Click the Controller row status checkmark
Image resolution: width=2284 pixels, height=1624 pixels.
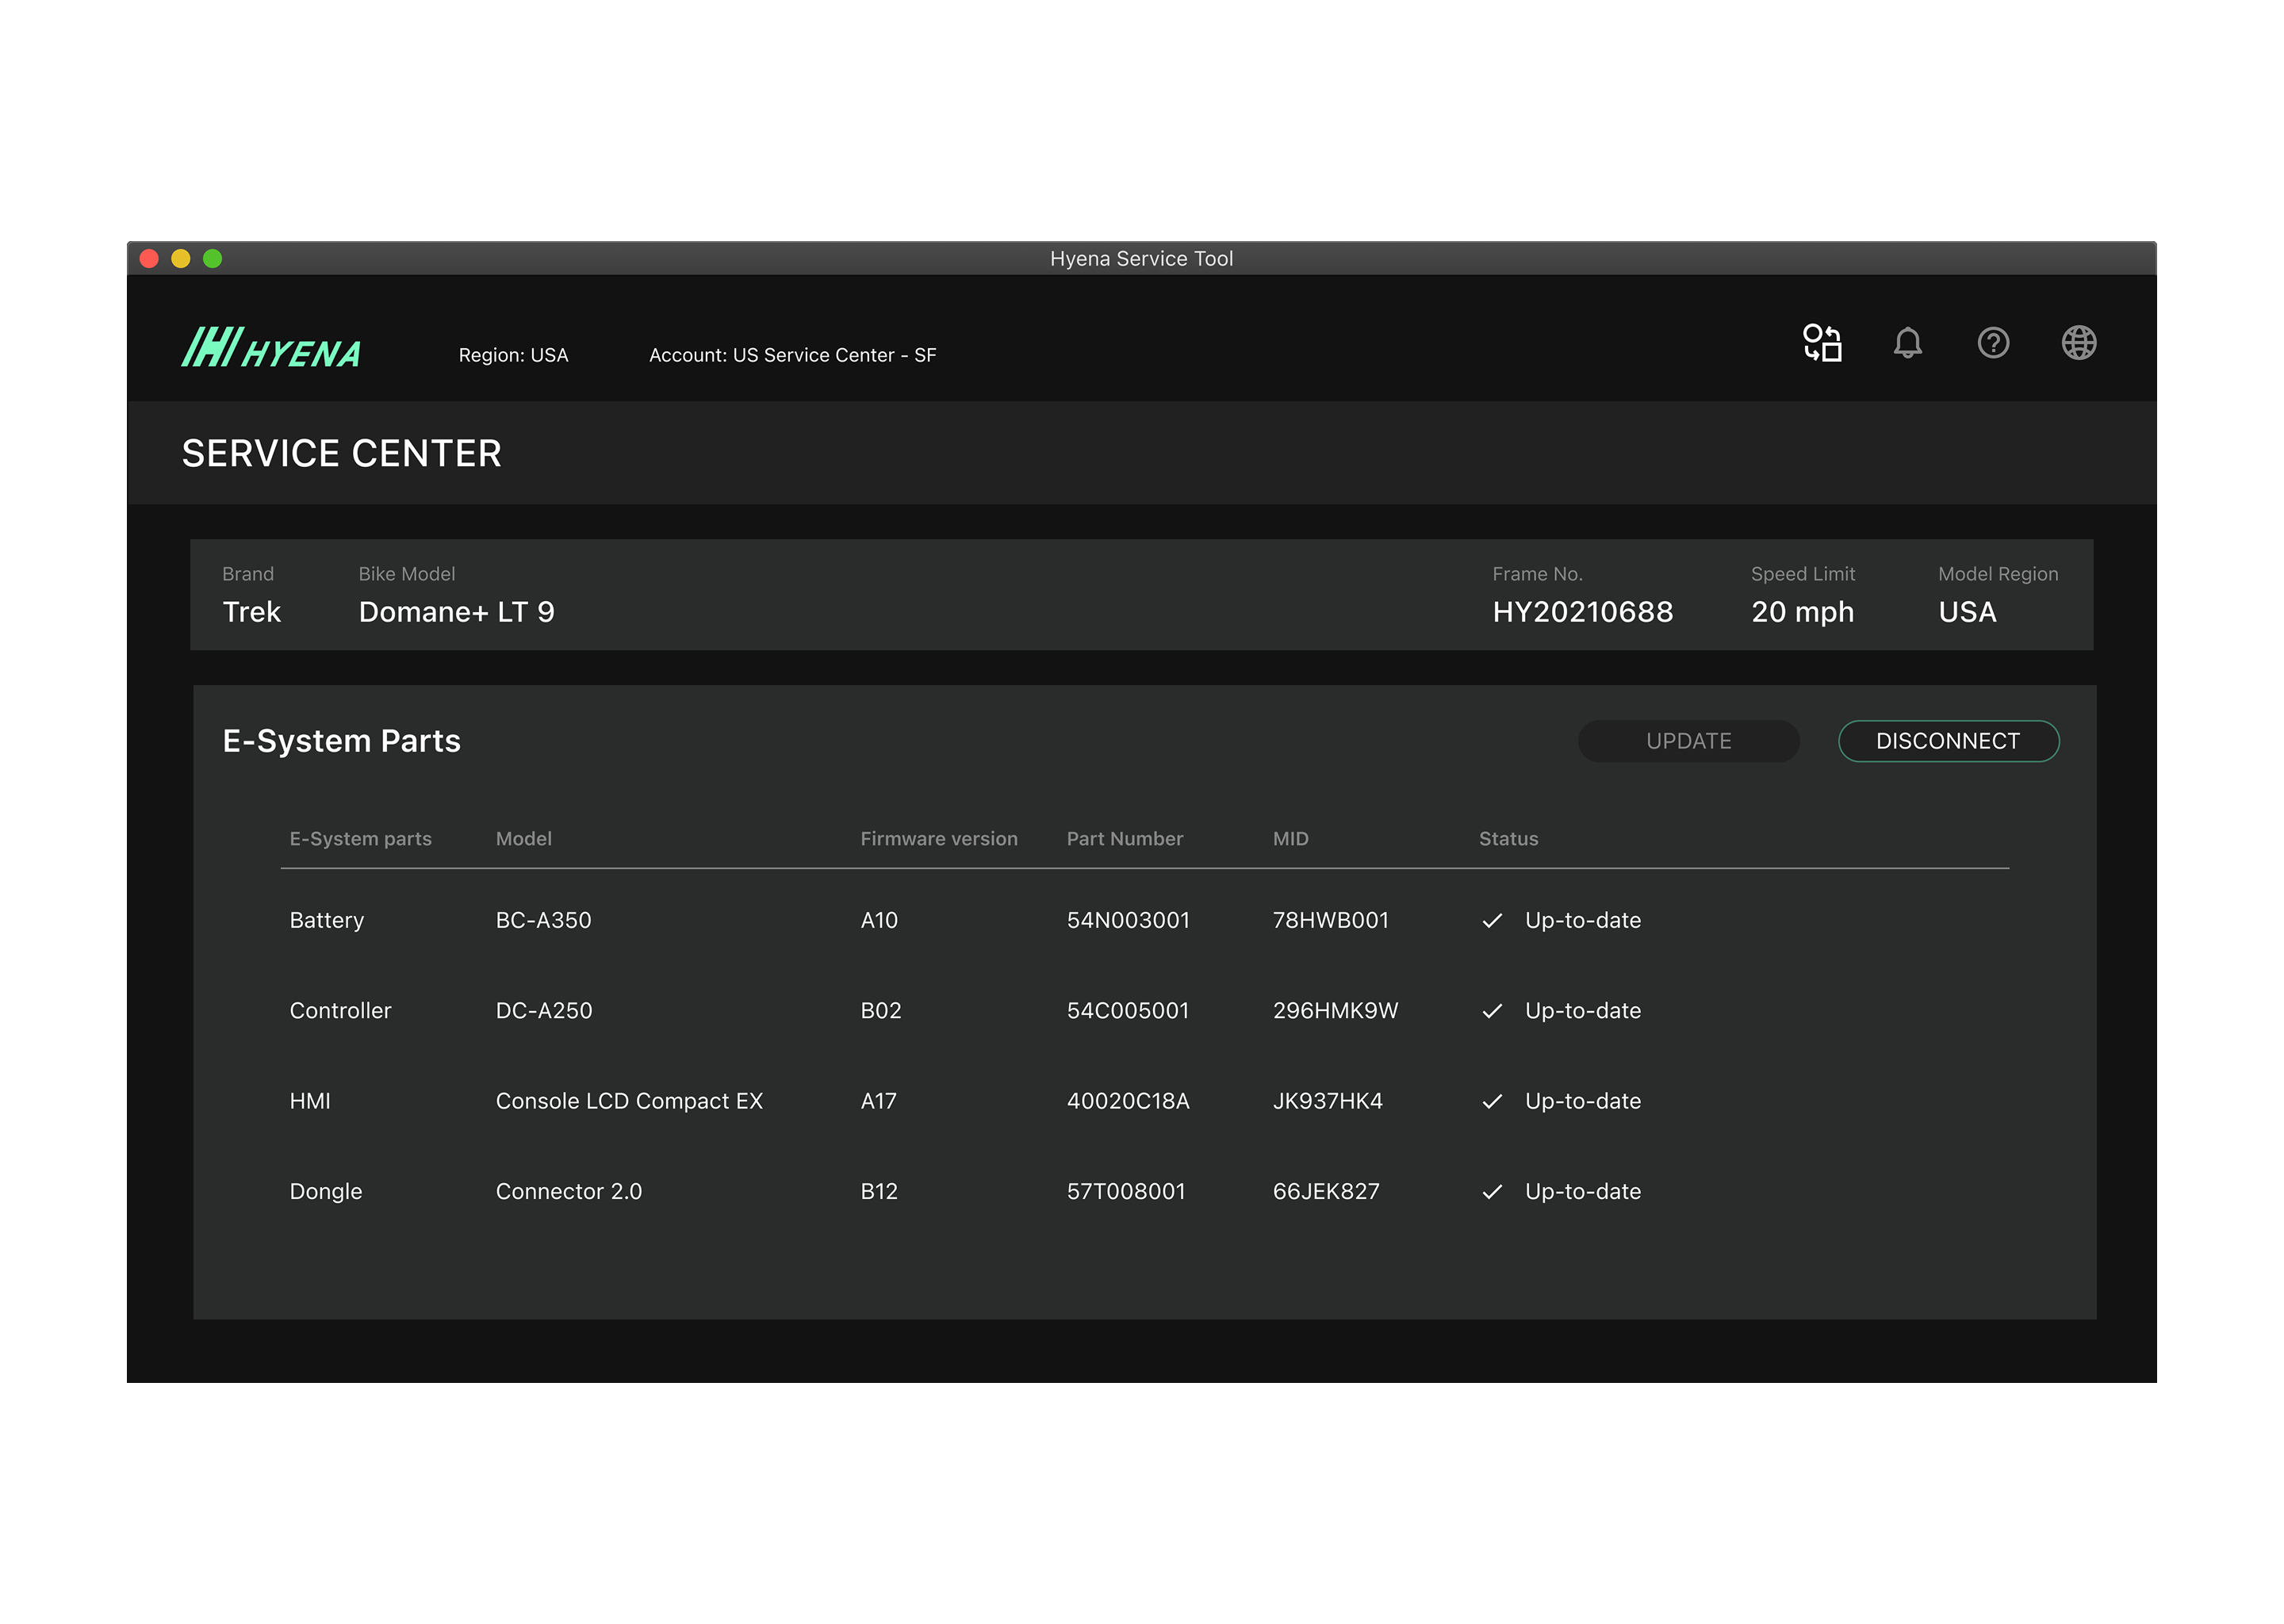point(1492,1011)
